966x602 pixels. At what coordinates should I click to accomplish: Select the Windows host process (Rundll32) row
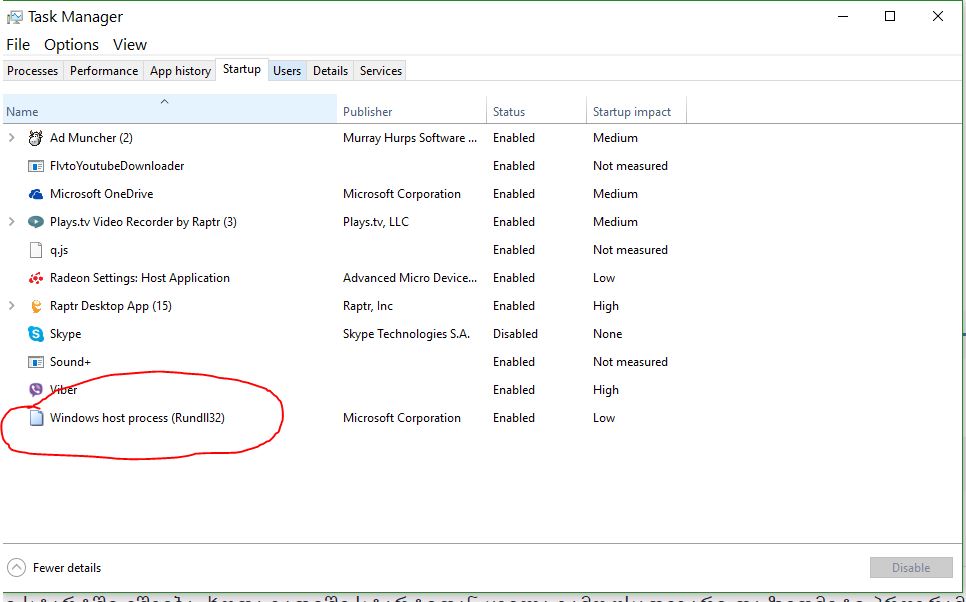point(137,418)
